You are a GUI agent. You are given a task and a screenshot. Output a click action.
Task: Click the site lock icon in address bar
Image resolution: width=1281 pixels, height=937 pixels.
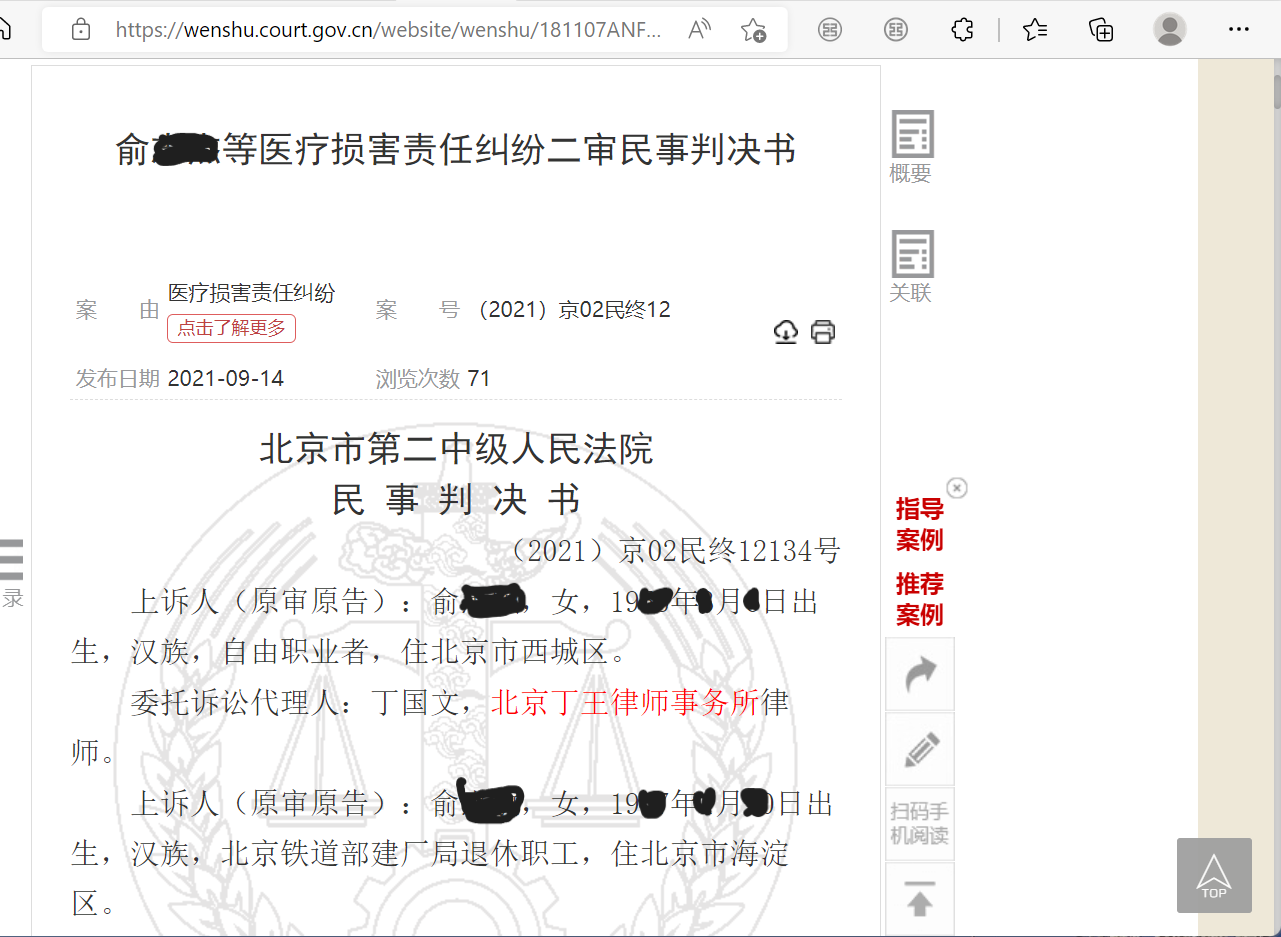point(81,30)
